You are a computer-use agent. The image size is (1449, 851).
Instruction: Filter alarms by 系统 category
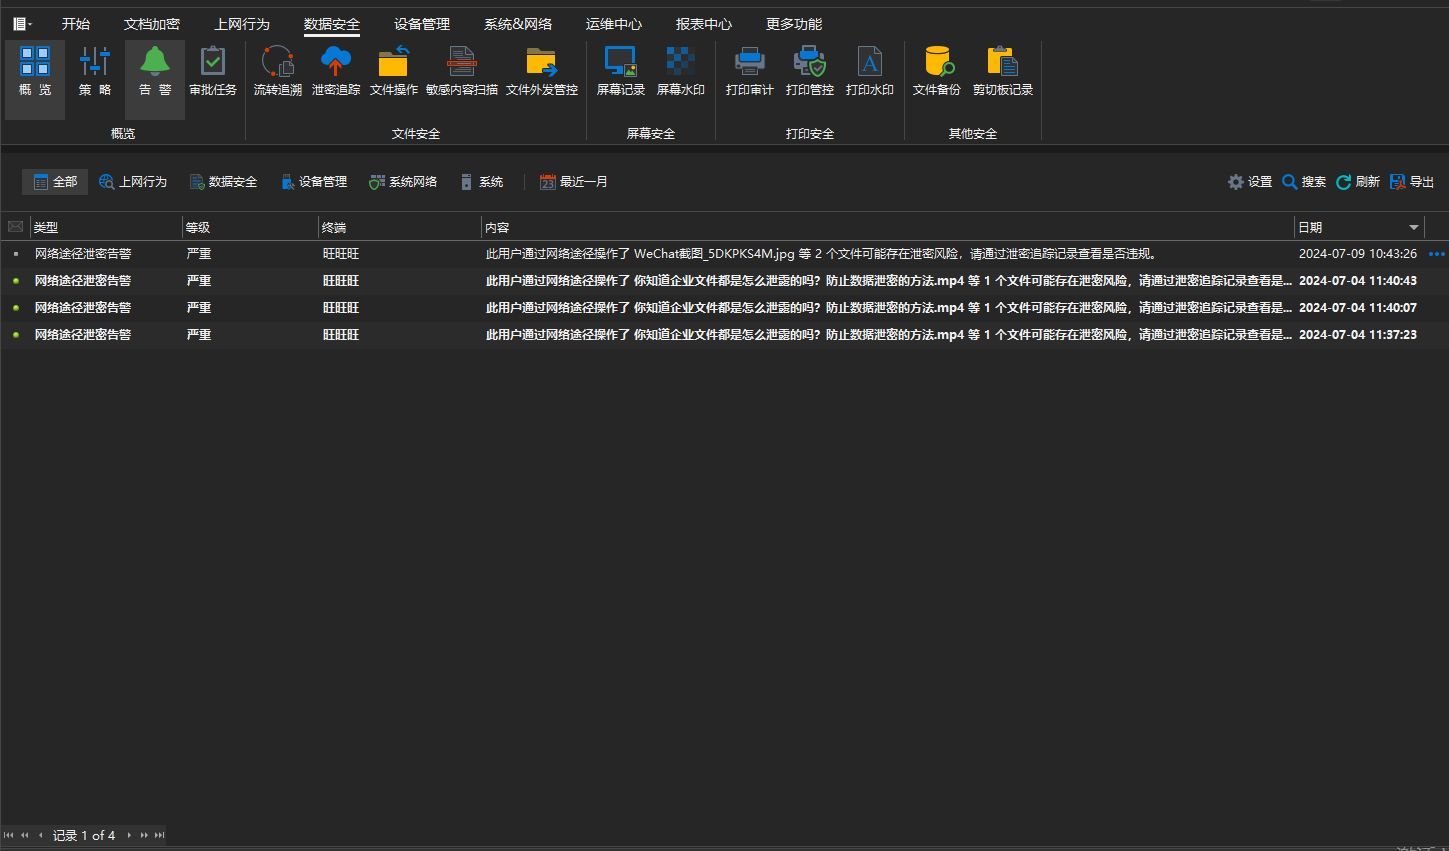481,182
